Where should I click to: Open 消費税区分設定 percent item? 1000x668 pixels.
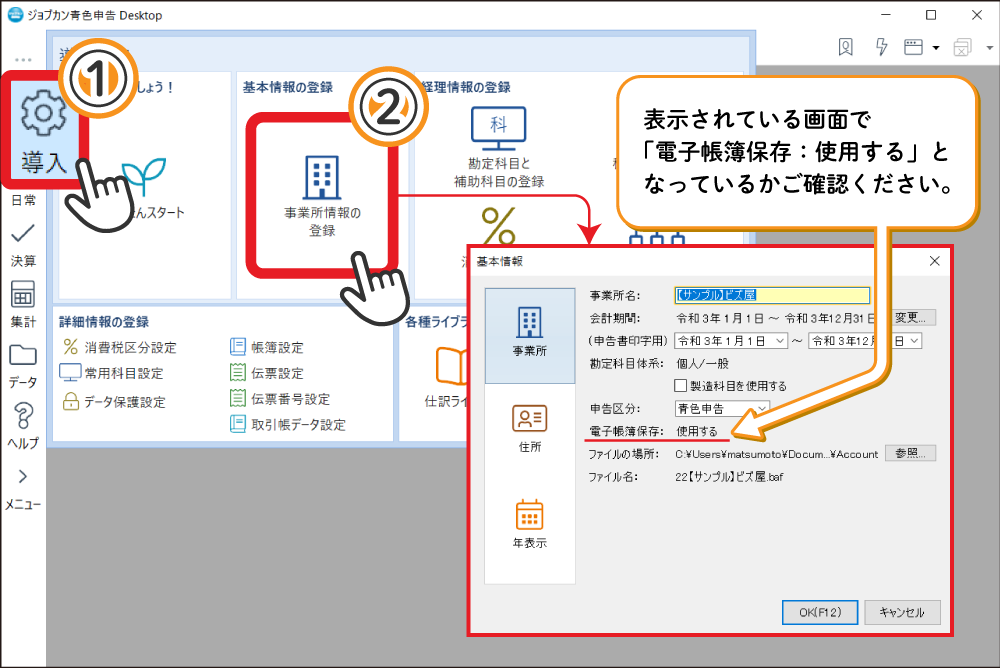click(x=120, y=347)
